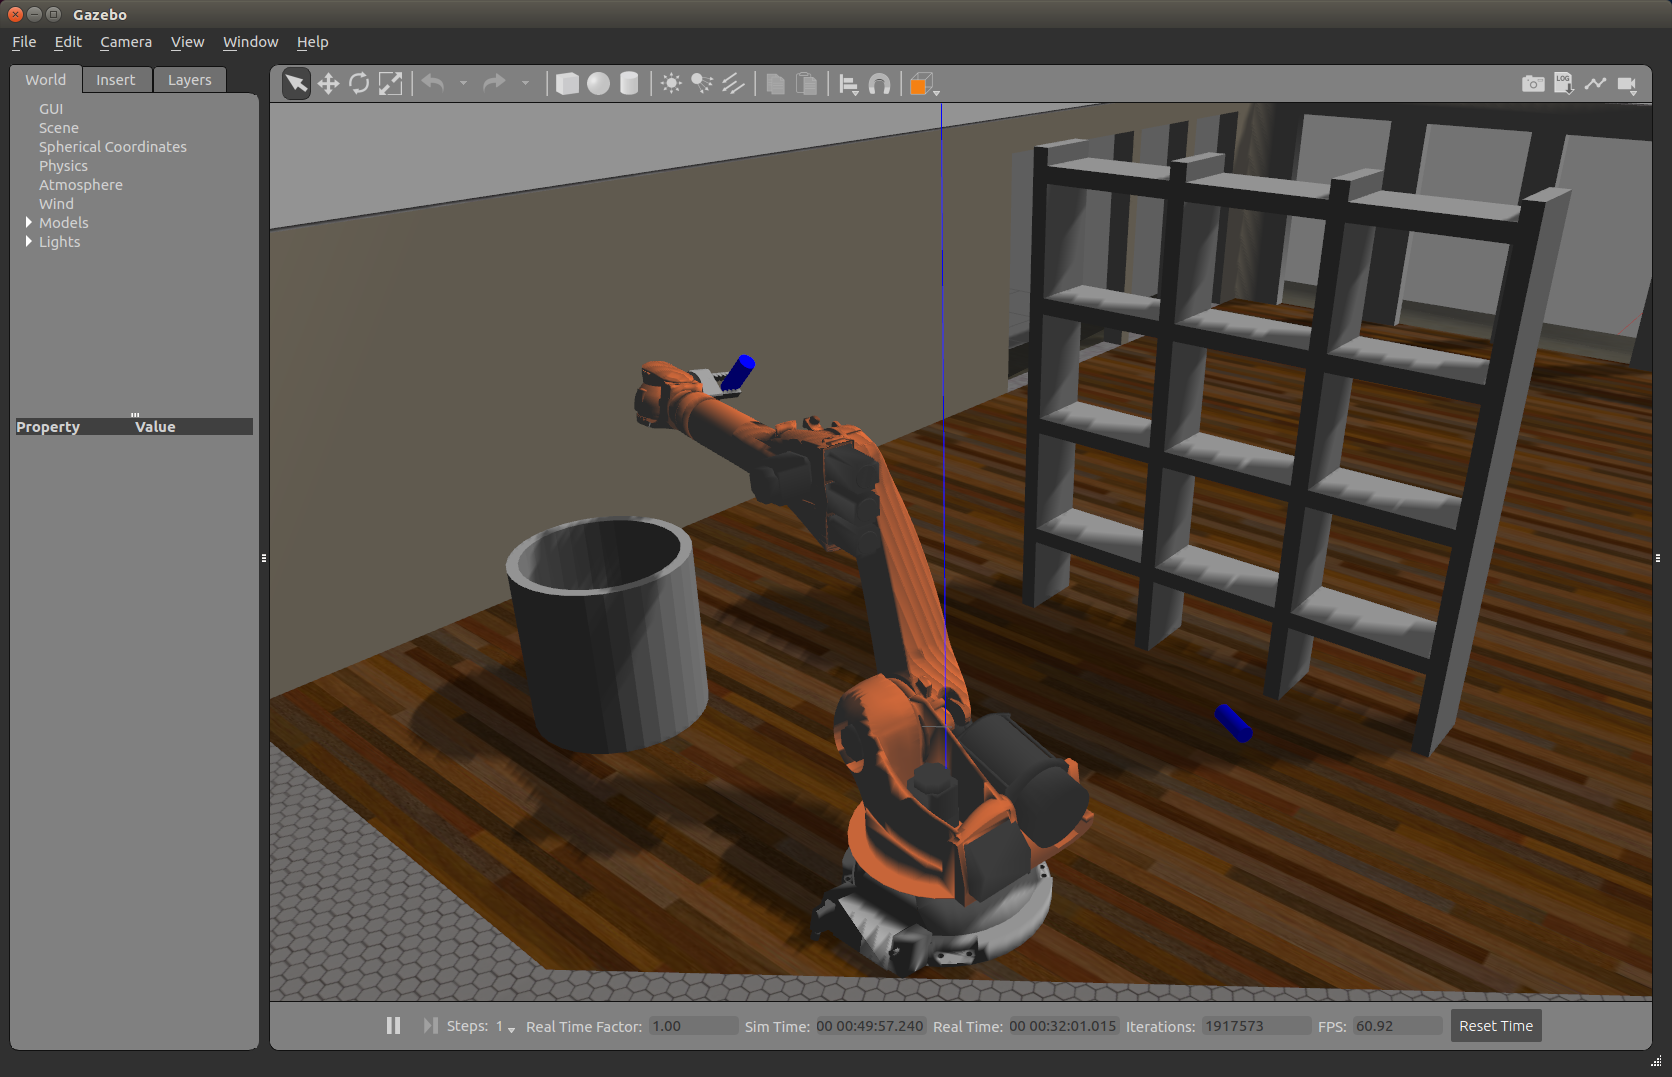Open the Camera menu
The width and height of the screenshot is (1672, 1077).
click(126, 42)
